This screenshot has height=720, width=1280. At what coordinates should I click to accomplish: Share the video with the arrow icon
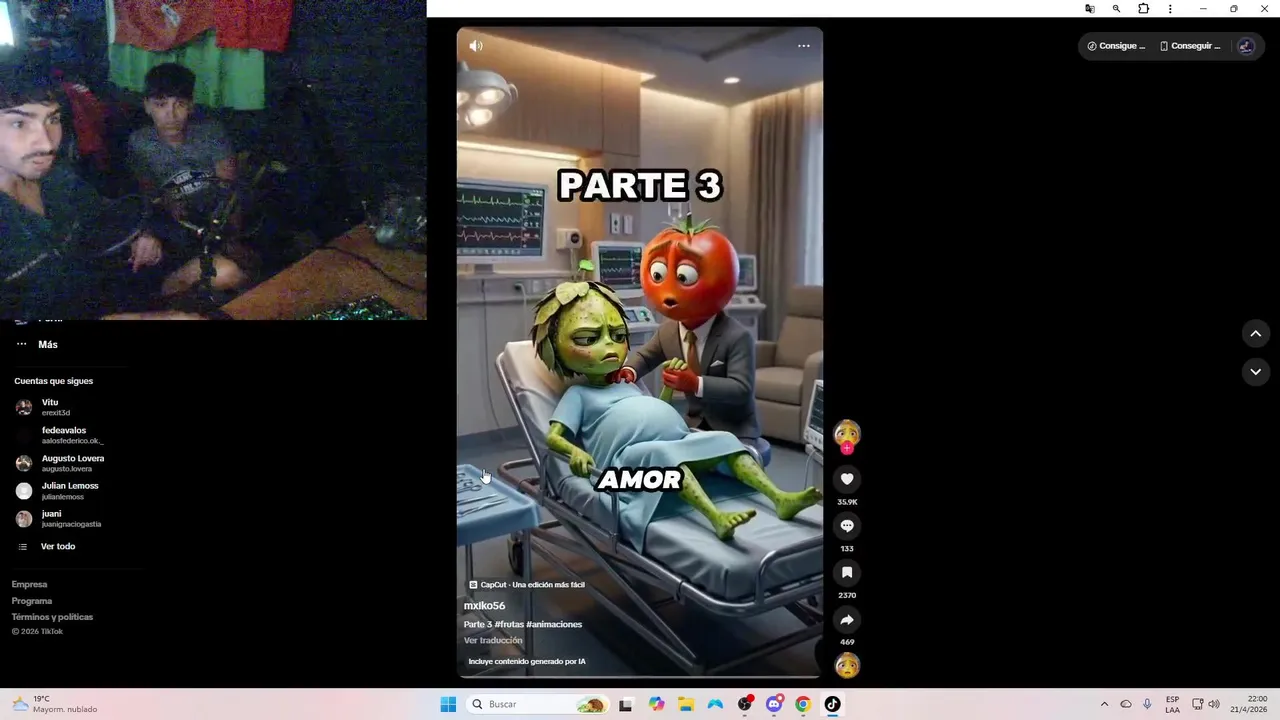click(847, 620)
